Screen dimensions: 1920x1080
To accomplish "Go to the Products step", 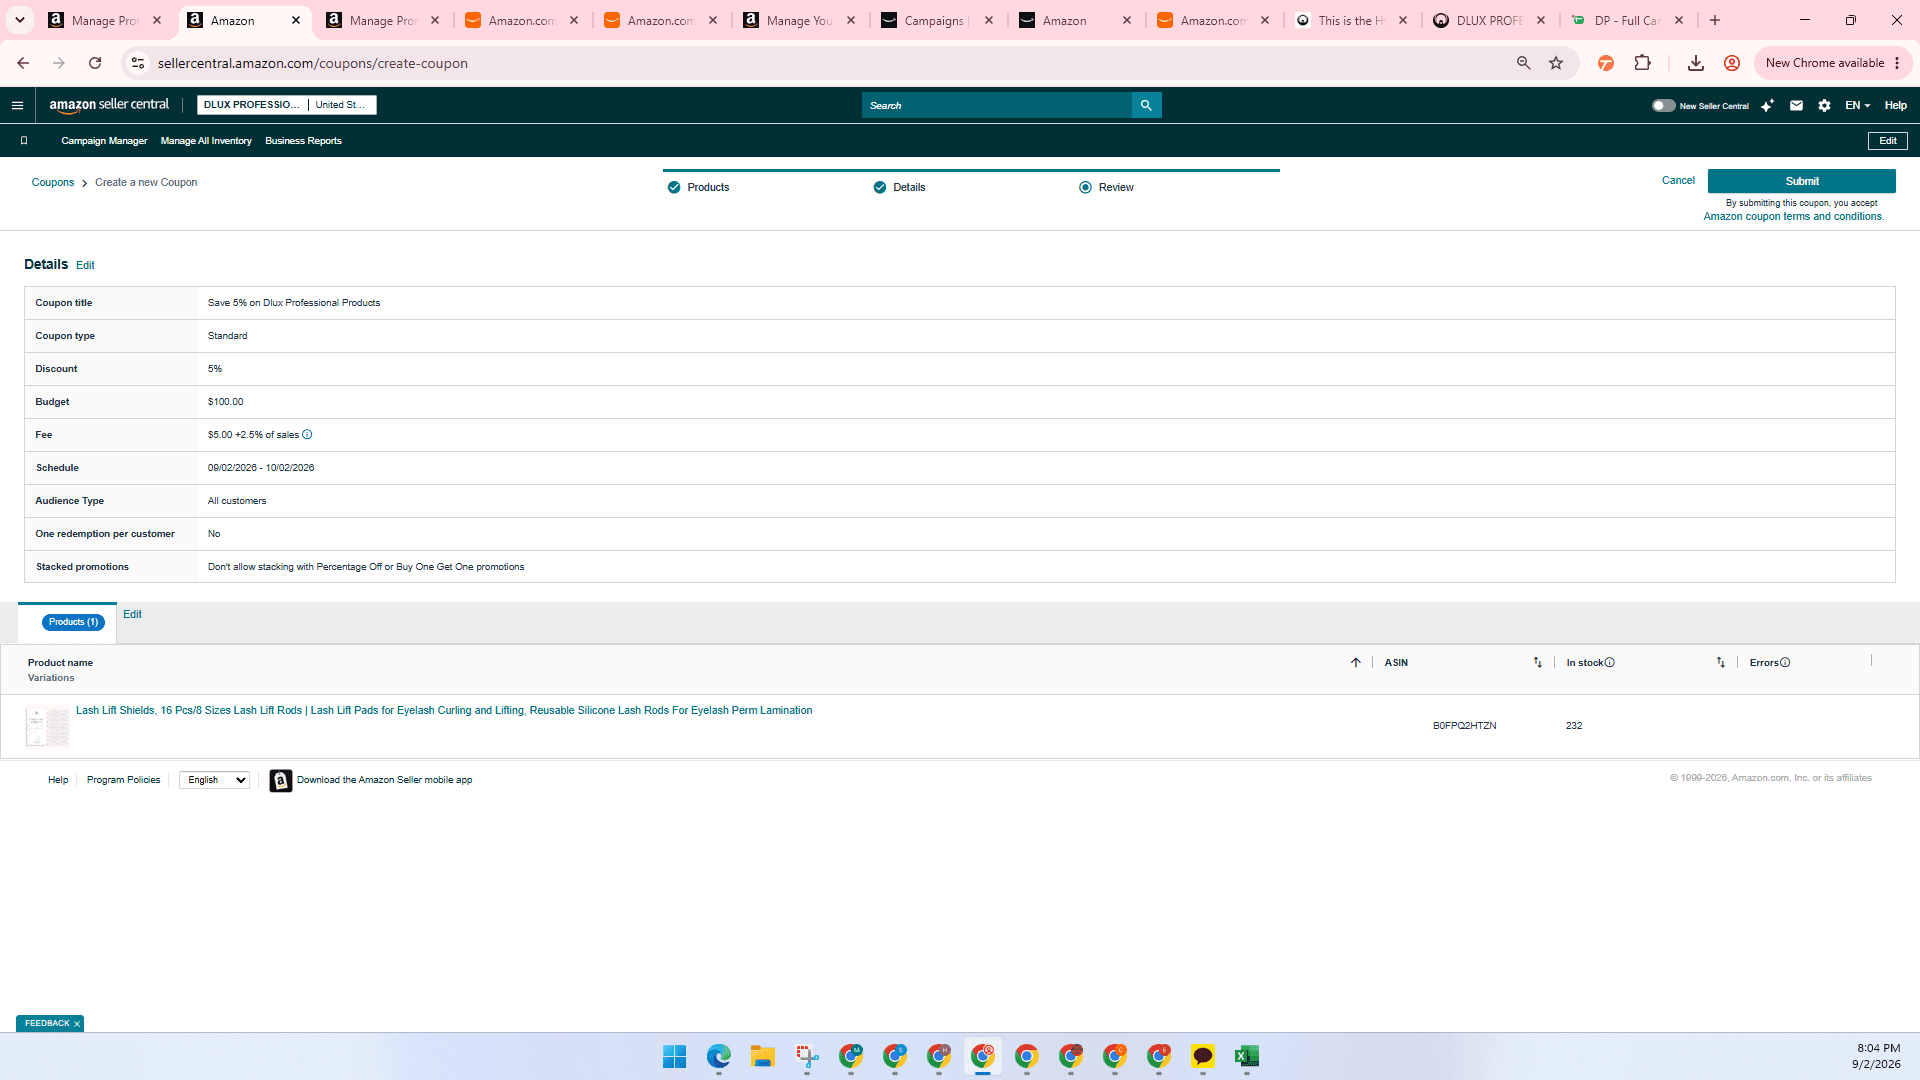I will [699, 187].
